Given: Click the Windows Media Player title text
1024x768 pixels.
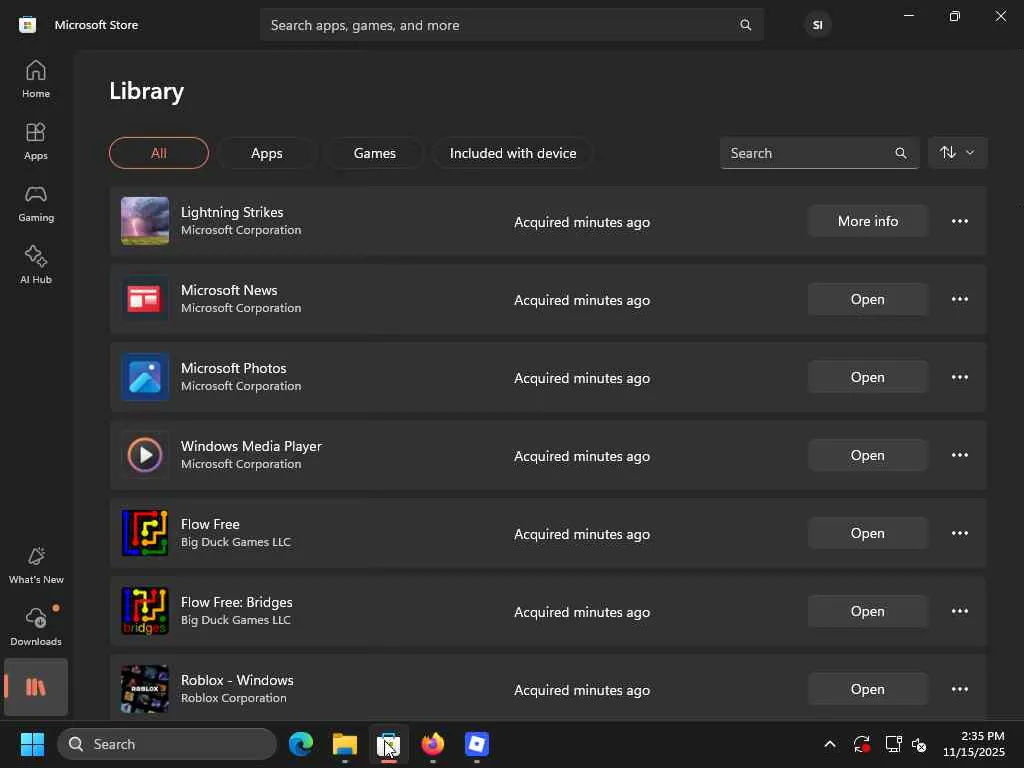Looking at the screenshot, I should click(251, 446).
